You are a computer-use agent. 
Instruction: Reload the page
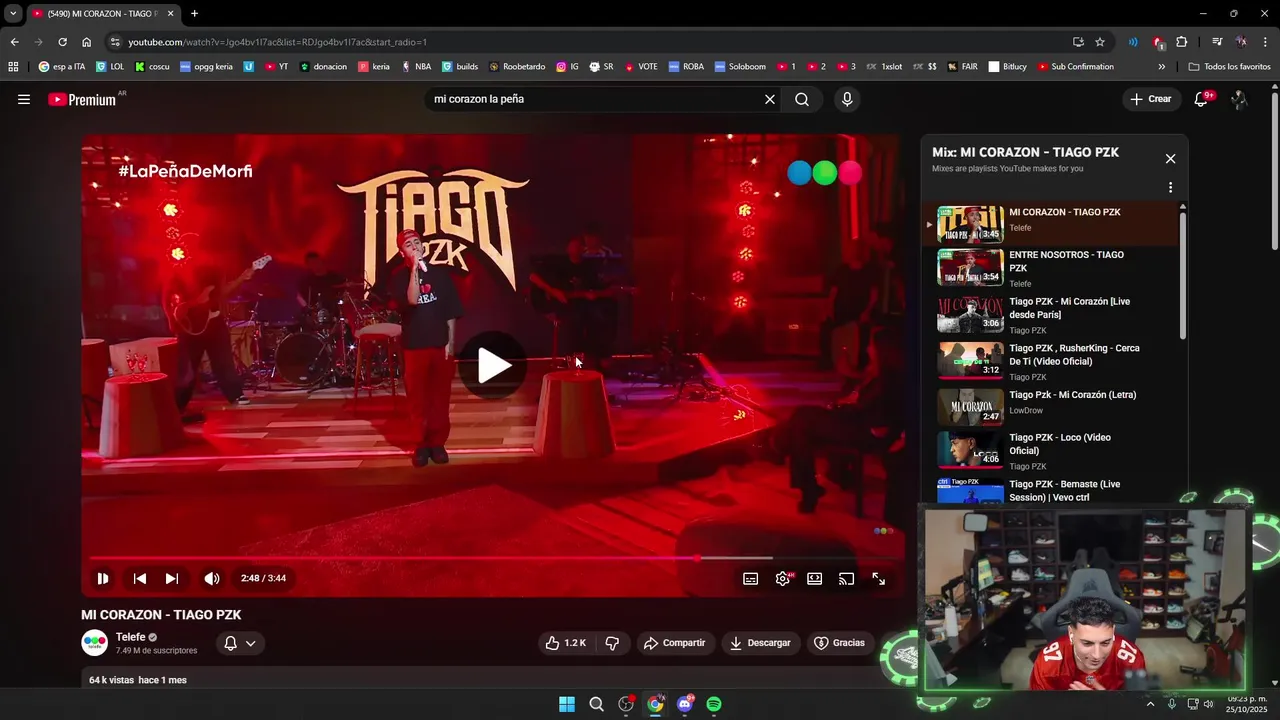pos(62,42)
